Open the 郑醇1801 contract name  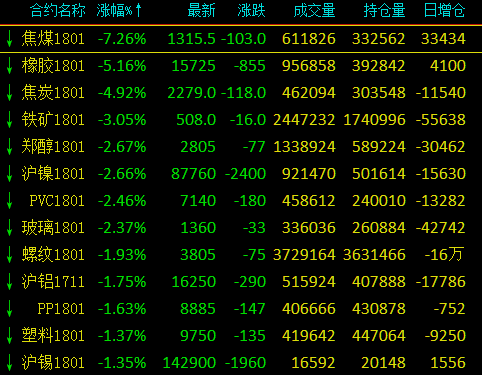[53, 147]
